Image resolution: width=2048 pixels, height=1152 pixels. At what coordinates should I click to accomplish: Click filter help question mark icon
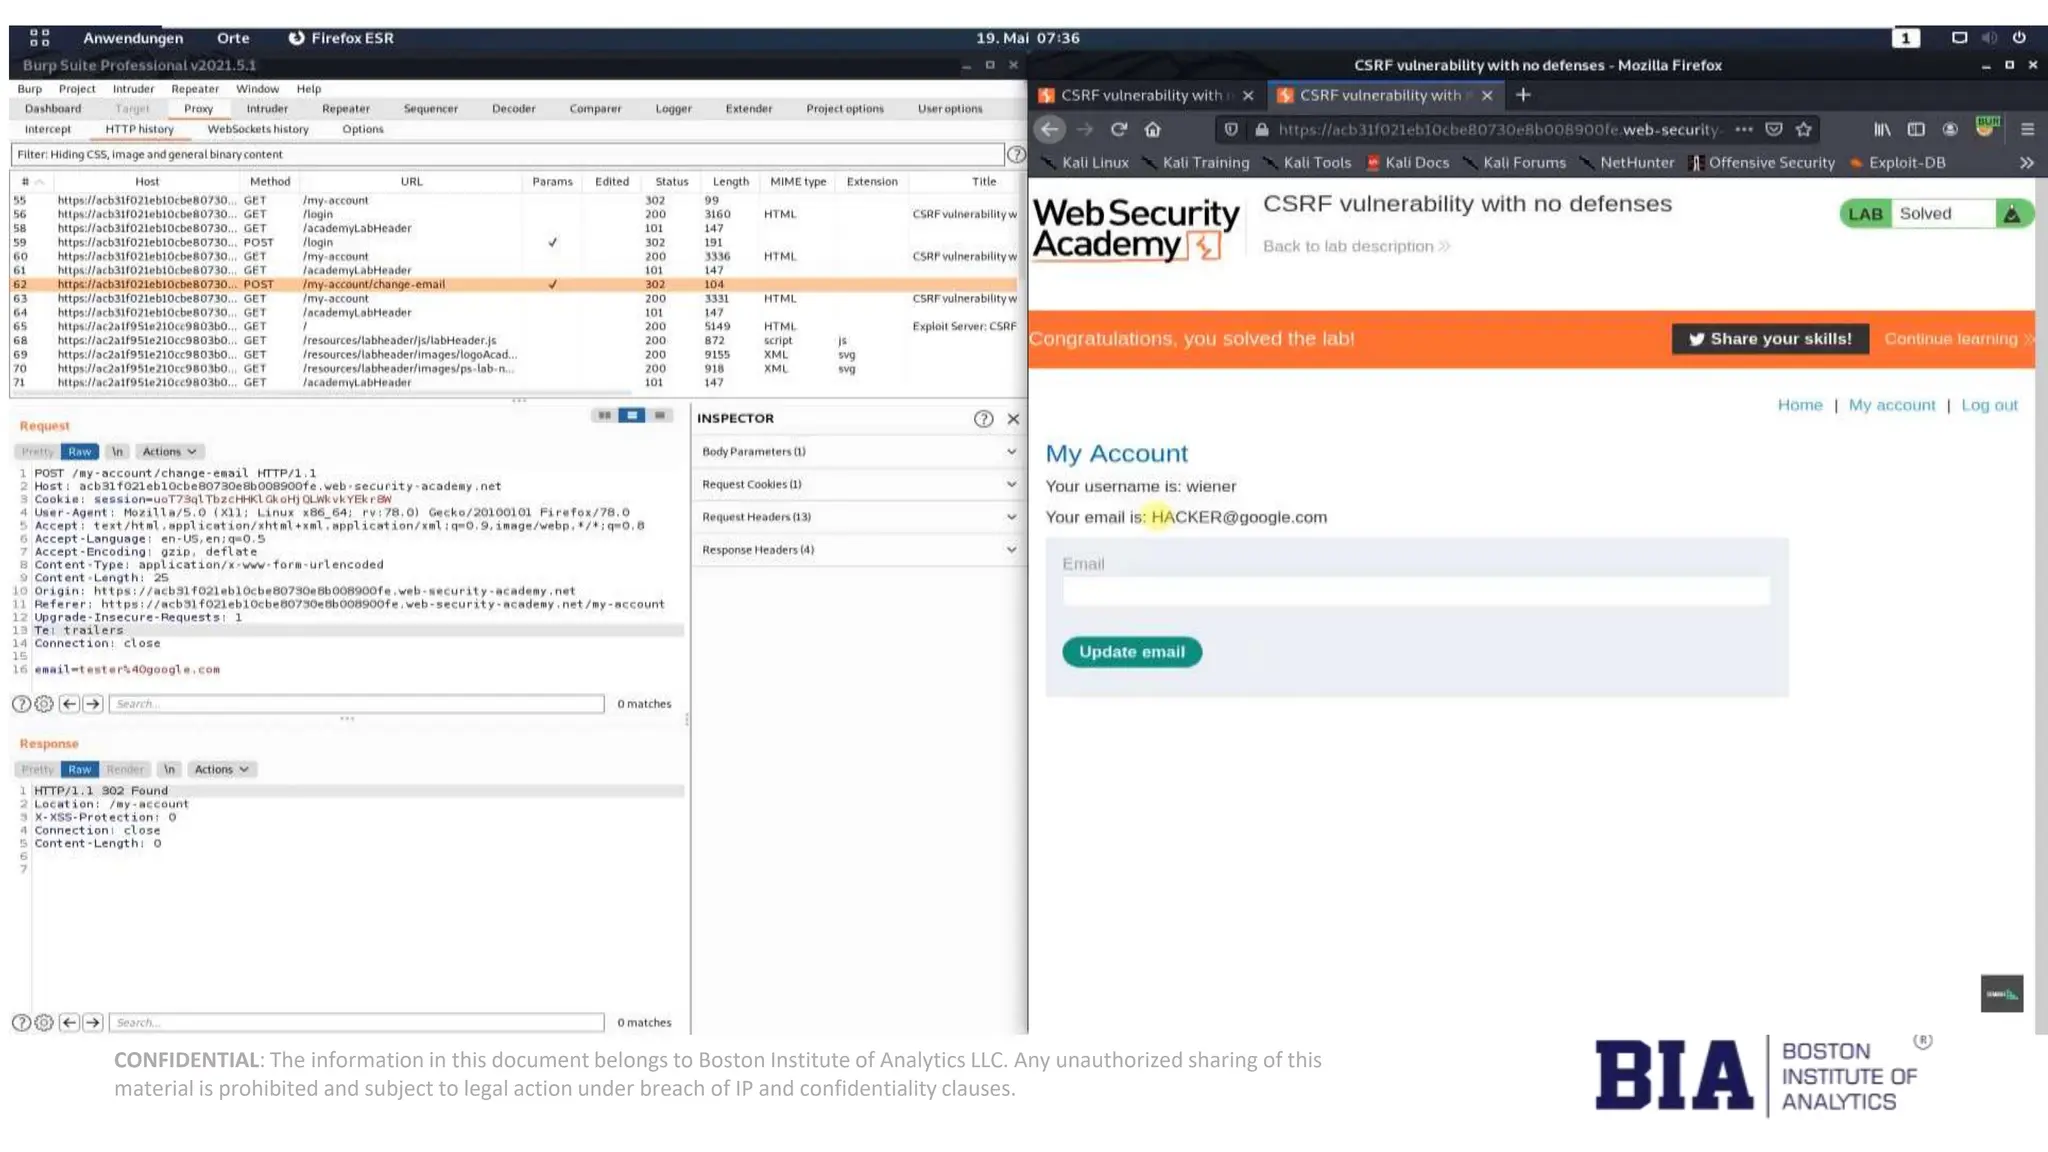click(x=1016, y=155)
